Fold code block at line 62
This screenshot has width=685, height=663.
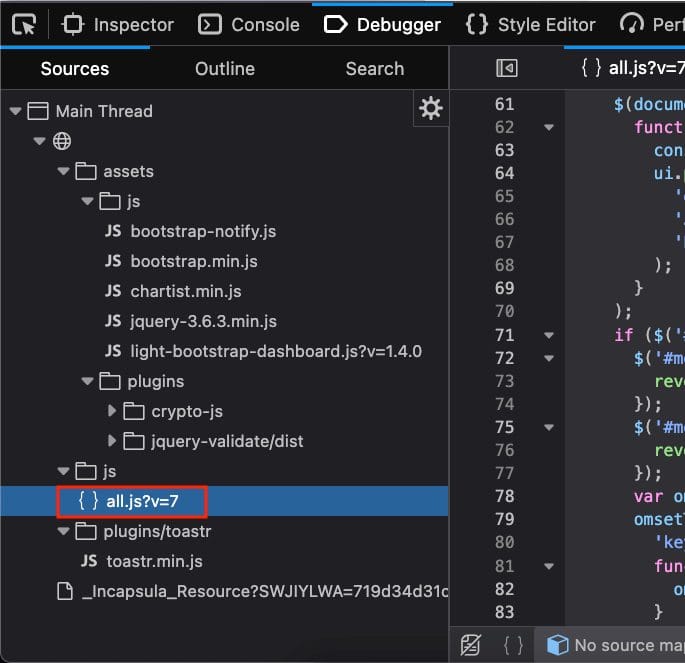549,128
